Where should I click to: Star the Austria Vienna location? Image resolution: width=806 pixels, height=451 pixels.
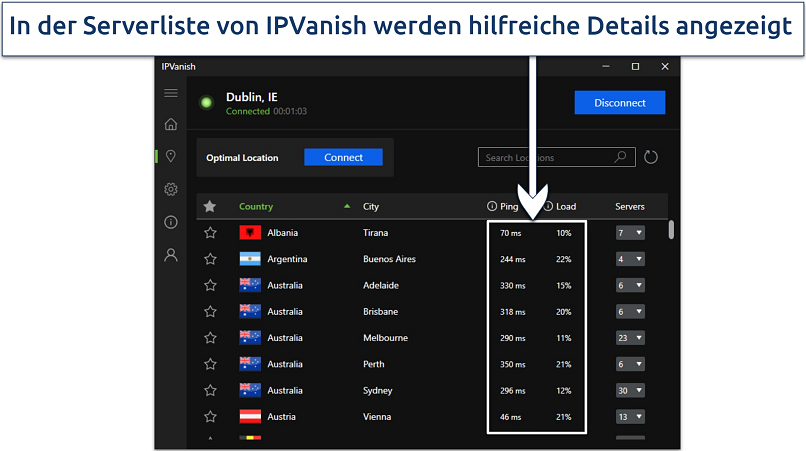click(x=210, y=416)
